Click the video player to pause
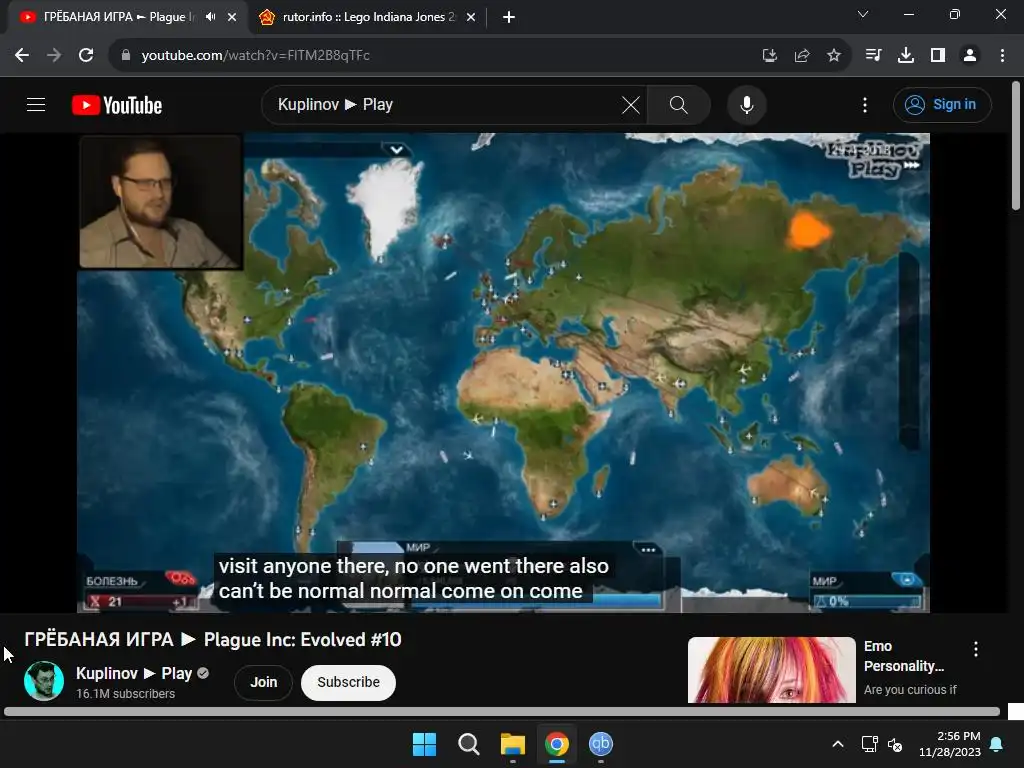 click(x=503, y=372)
